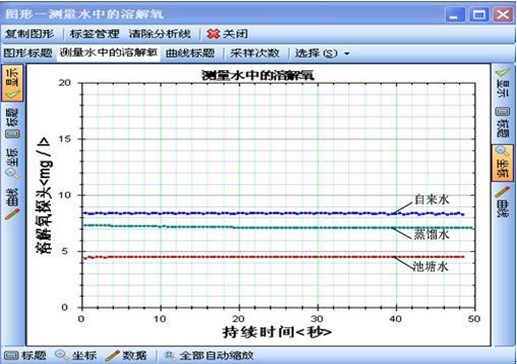Open the right 曲线 pencil icon
The image size is (517, 364).
coord(503,192)
